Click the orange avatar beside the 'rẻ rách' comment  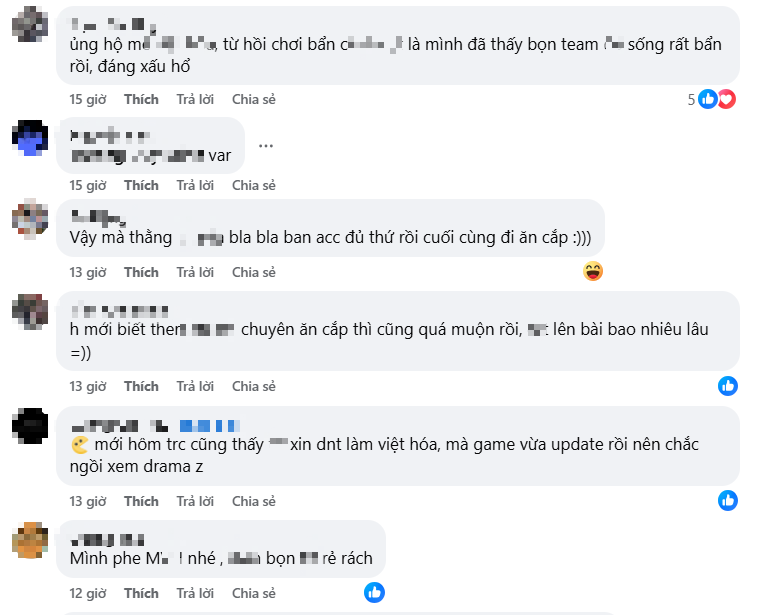(x=30, y=540)
